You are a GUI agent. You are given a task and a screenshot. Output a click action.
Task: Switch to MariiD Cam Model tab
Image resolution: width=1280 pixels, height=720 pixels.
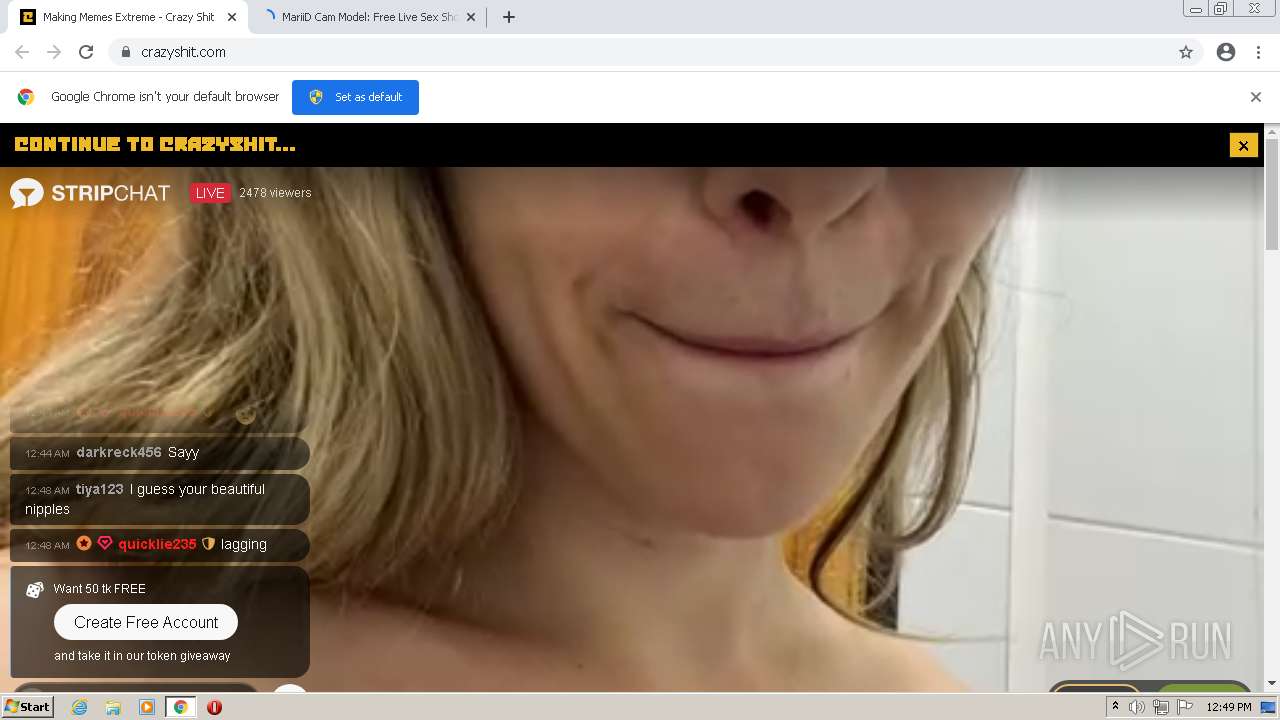coord(368,17)
